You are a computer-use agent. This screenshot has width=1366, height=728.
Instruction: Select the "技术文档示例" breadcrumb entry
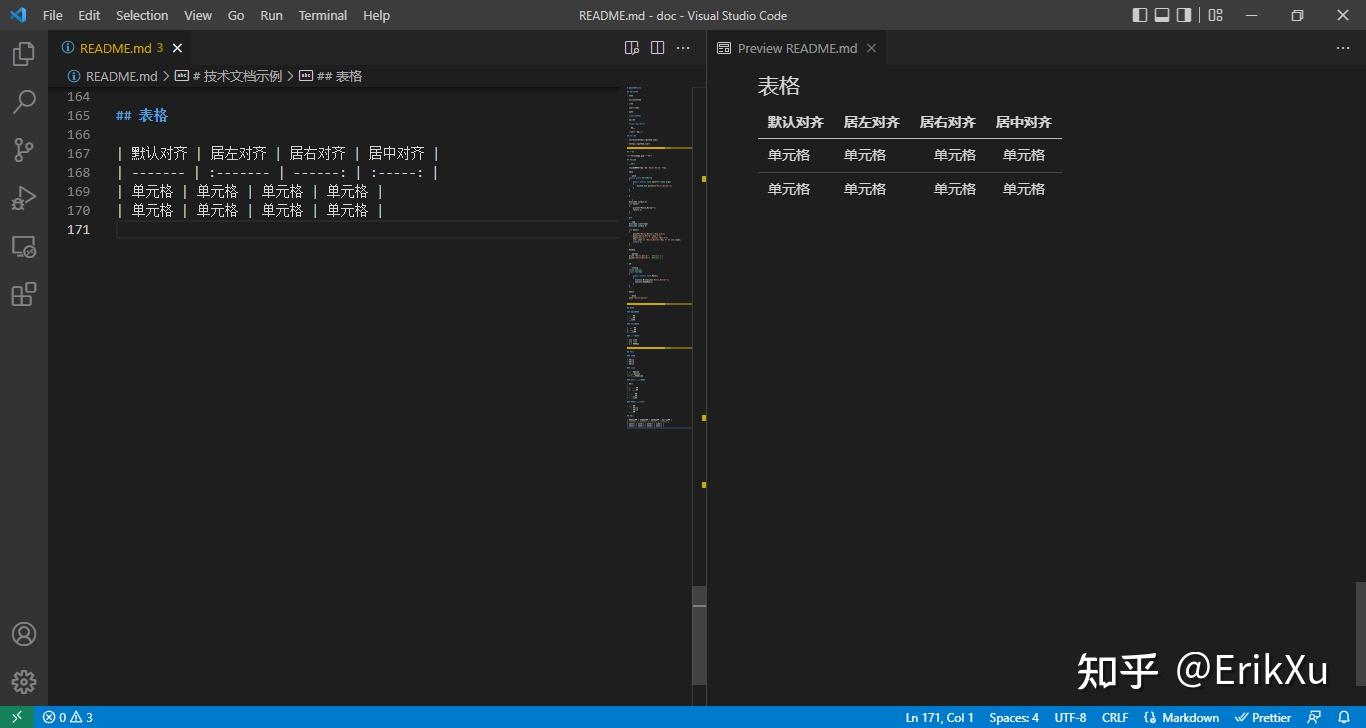(x=236, y=75)
